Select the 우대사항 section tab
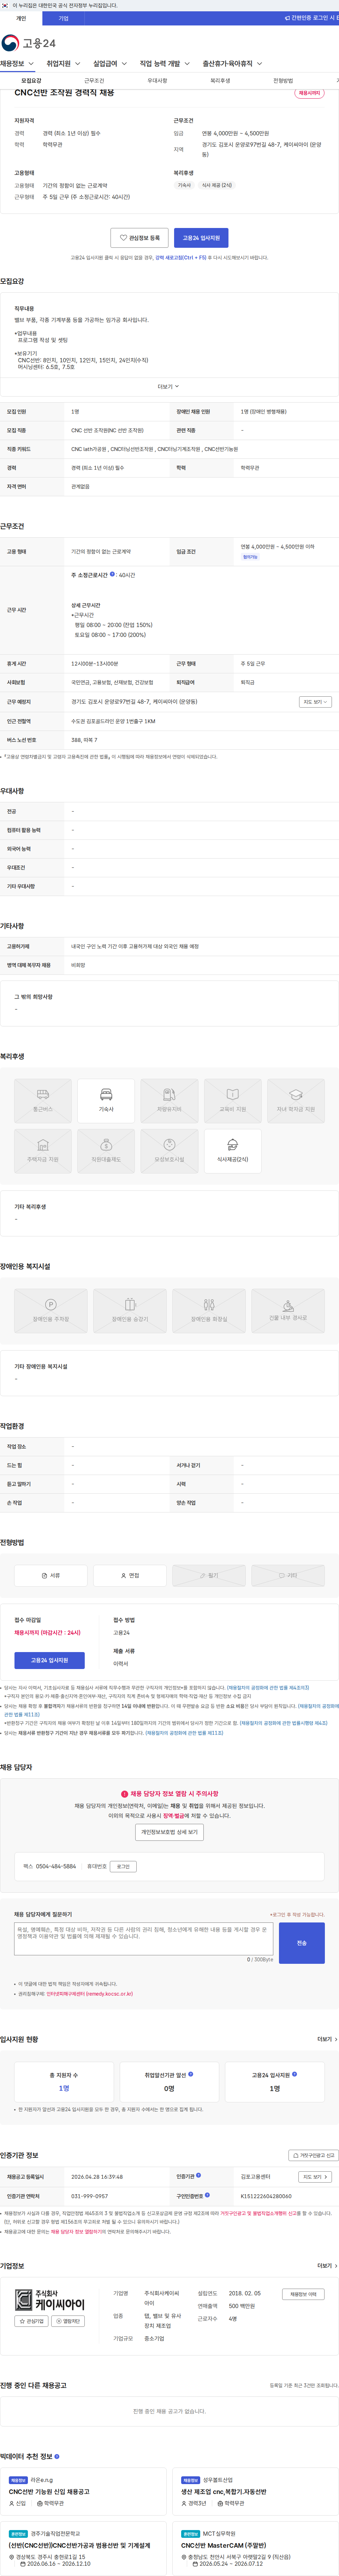The image size is (339, 2576). point(157,81)
